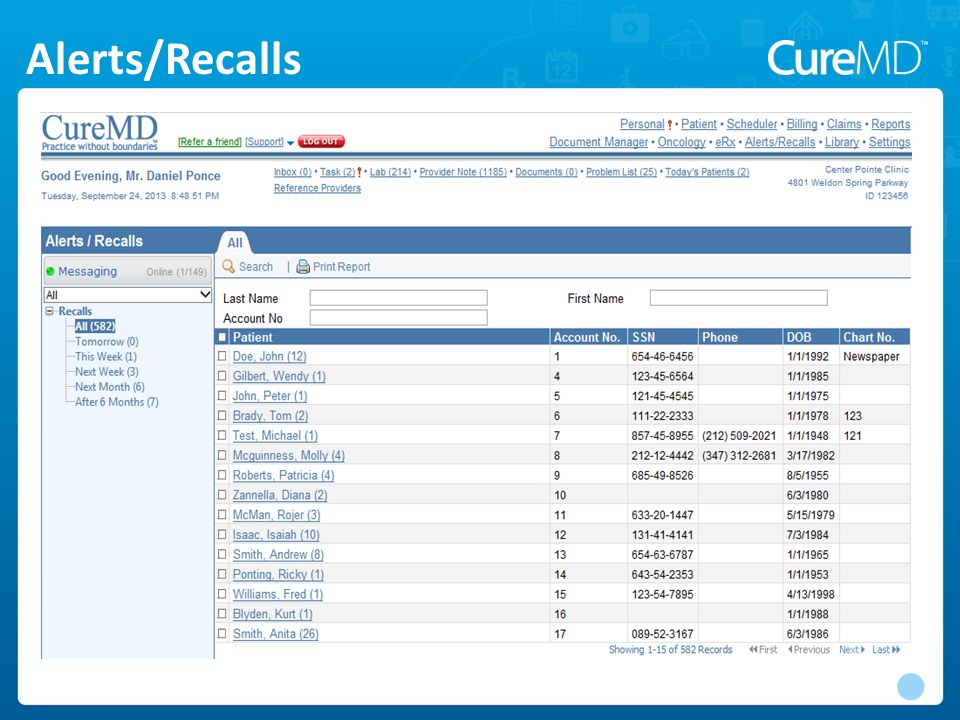The image size is (960, 720).
Task: Check the box for Smith, Anita
Action: coord(222,634)
